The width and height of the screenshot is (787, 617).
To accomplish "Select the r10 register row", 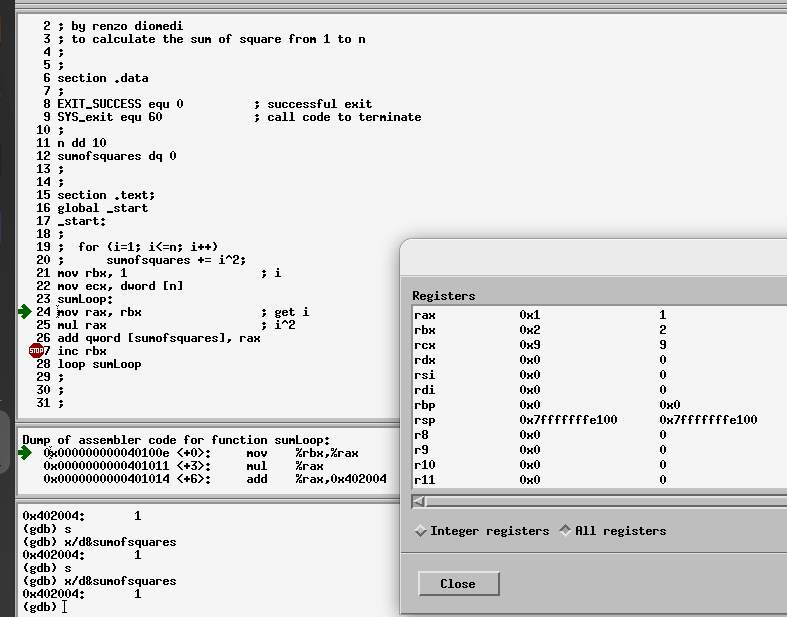I will pyautogui.click(x=599, y=465).
